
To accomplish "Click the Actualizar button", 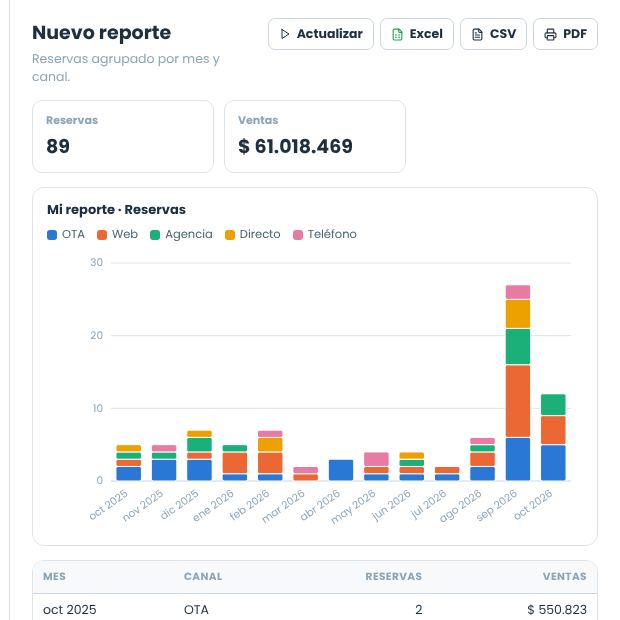I will [321, 34].
